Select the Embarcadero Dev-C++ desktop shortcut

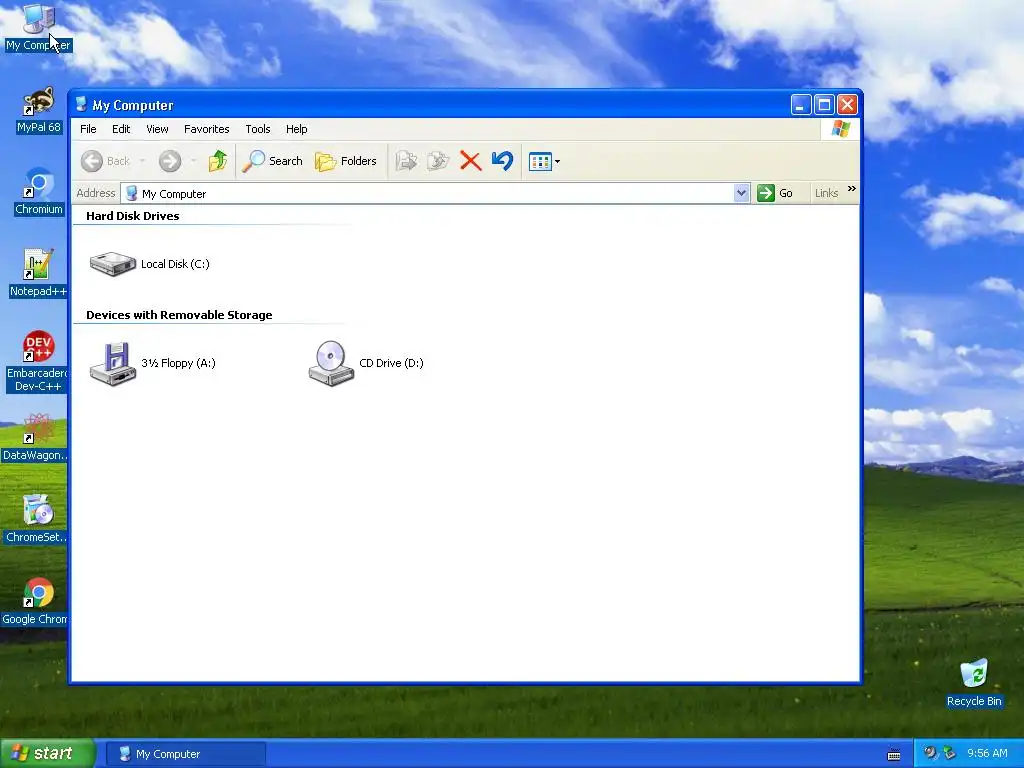(x=37, y=361)
